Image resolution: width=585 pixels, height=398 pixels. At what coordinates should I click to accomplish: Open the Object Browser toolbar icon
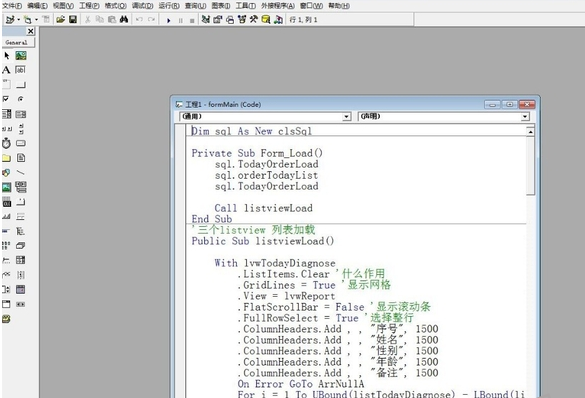[242, 19]
